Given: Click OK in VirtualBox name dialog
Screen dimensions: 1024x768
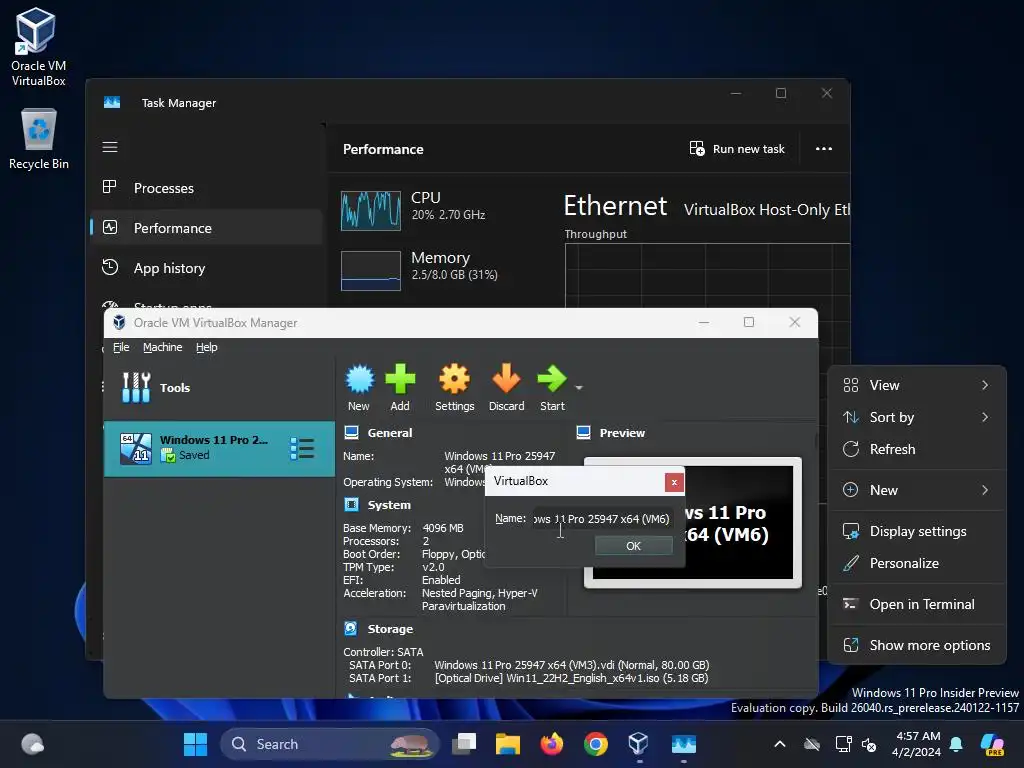Looking at the screenshot, I should (633, 546).
